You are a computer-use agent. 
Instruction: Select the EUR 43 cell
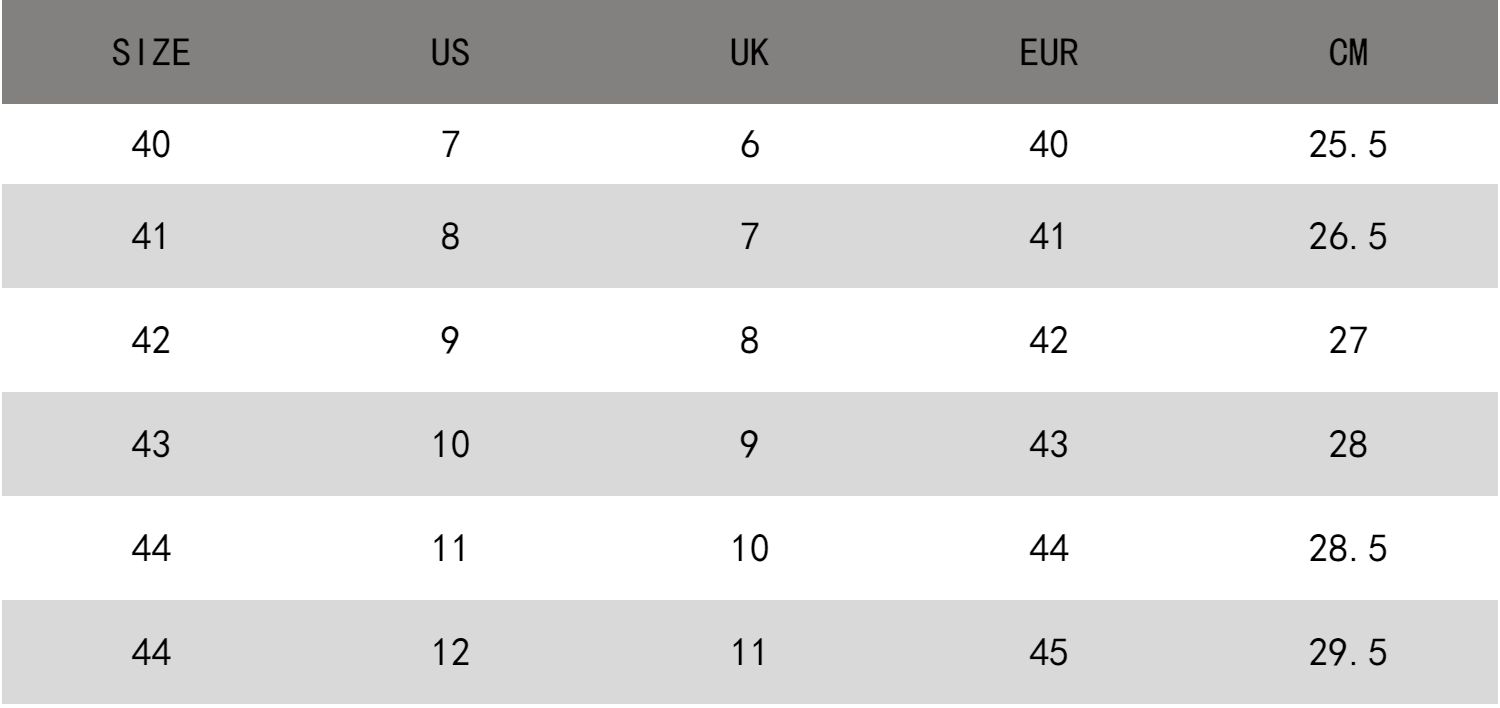[1048, 446]
